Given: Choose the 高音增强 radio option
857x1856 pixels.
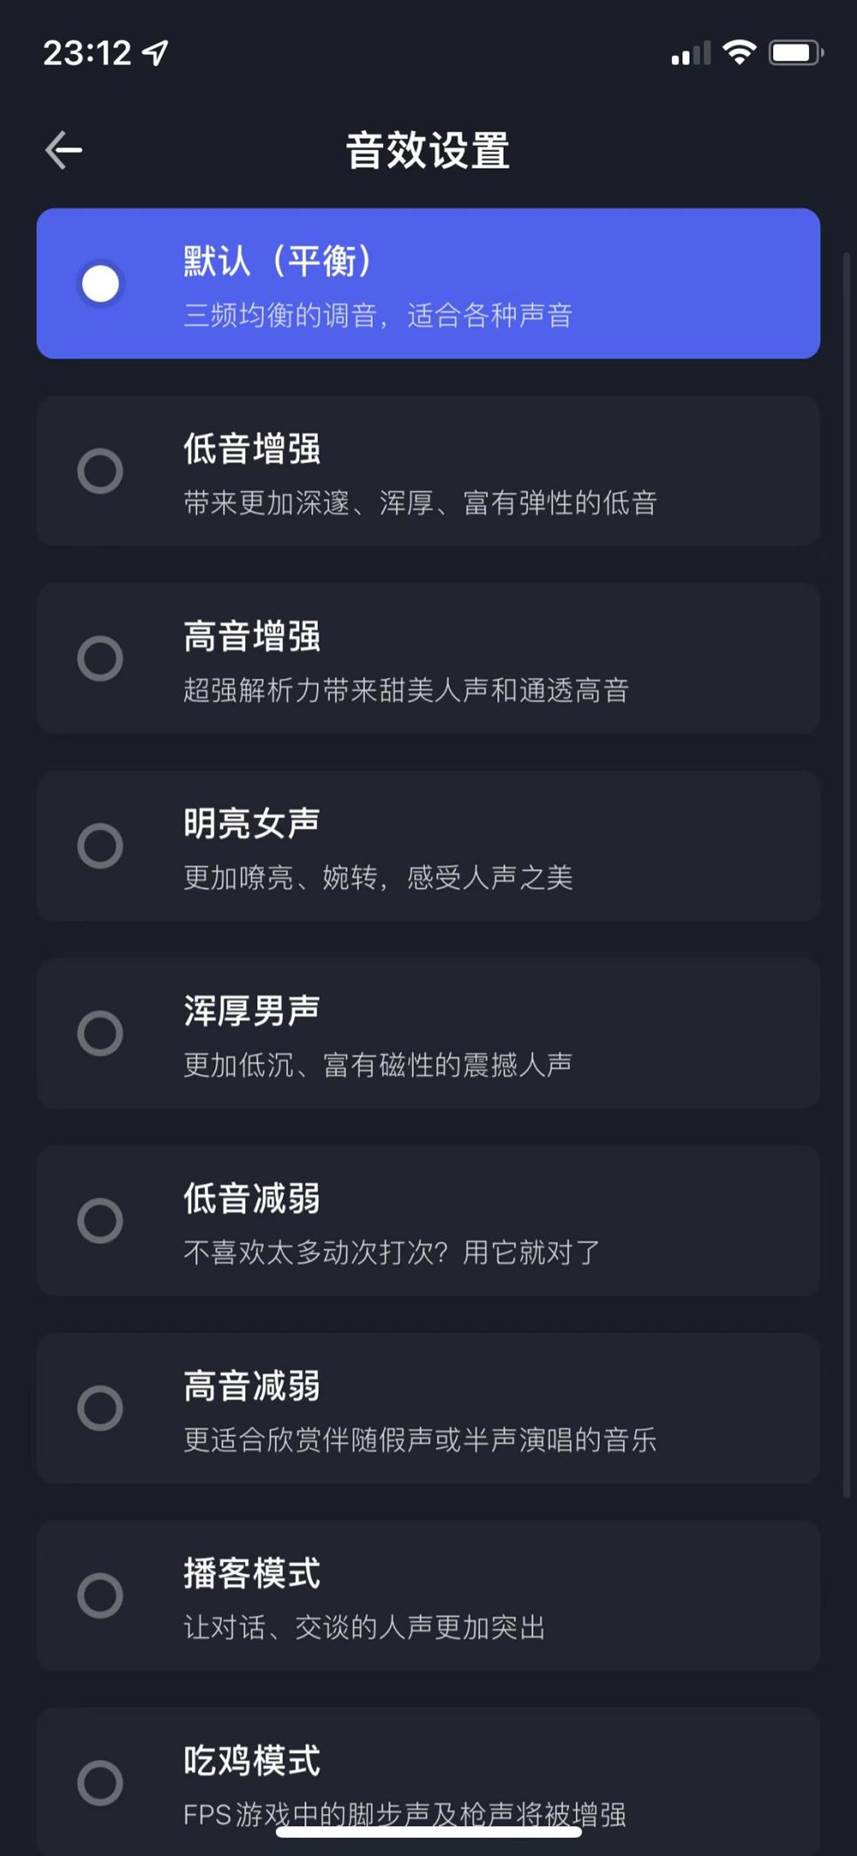Looking at the screenshot, I should [x=100, y=658].
